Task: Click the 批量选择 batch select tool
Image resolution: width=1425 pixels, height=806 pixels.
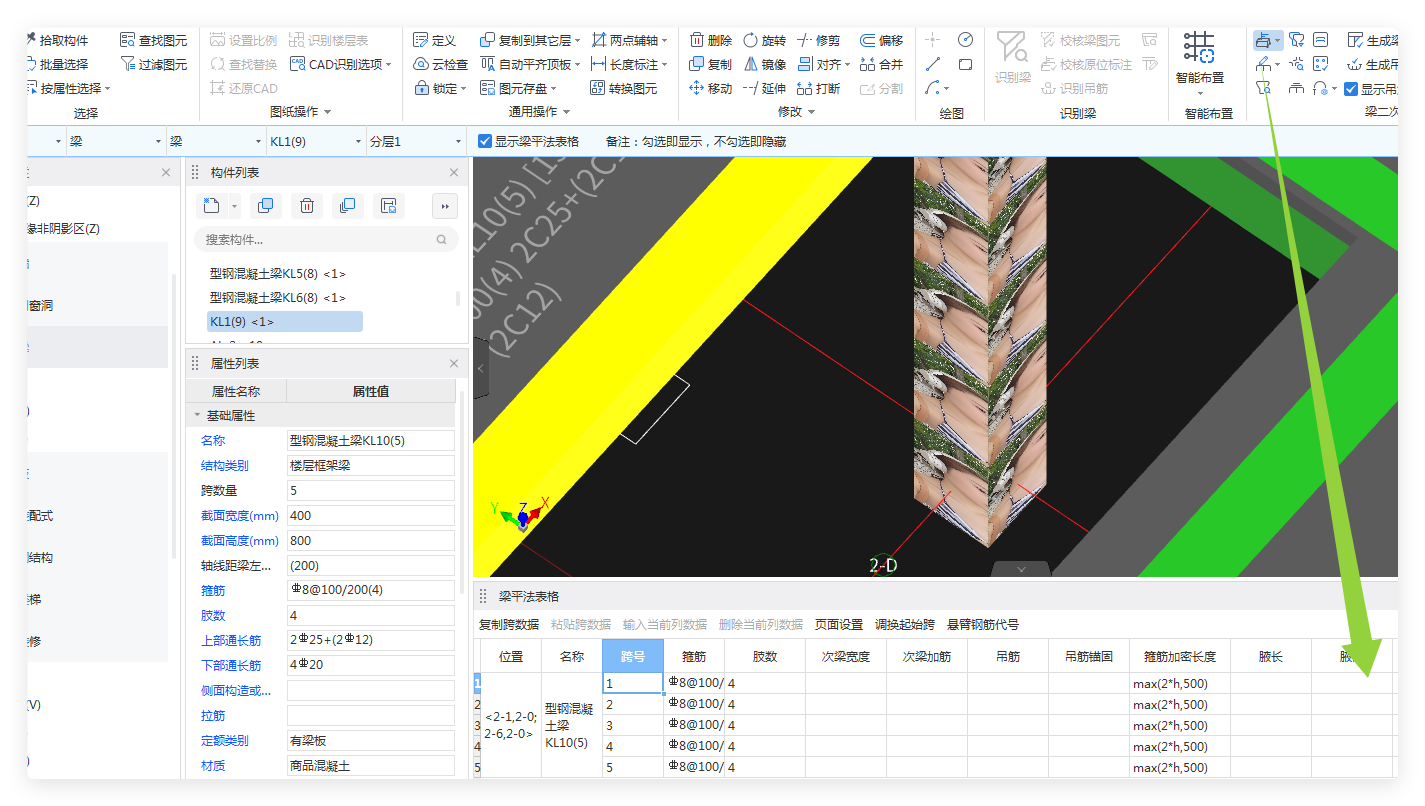Action: [x=57, y=64]
